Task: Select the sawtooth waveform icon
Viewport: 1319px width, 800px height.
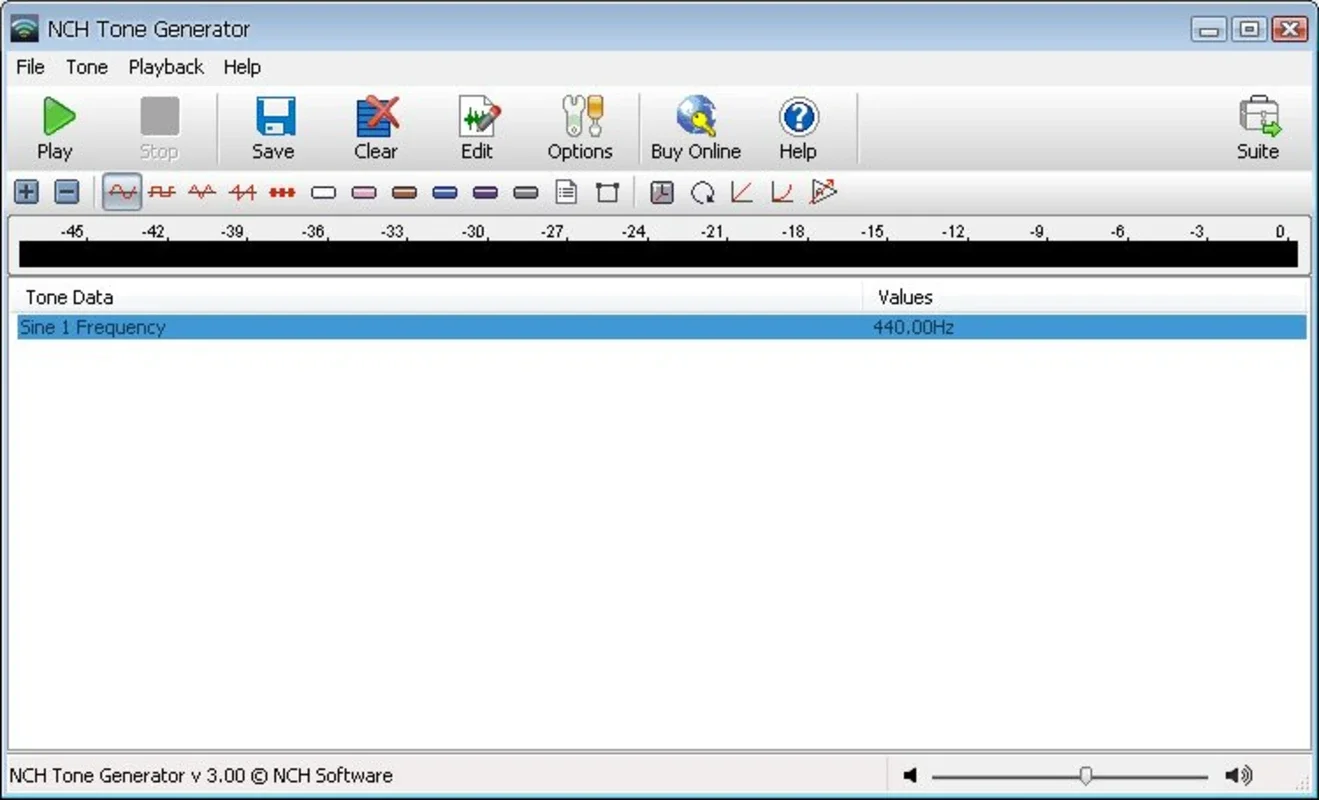Action: [x=242, y=192]
